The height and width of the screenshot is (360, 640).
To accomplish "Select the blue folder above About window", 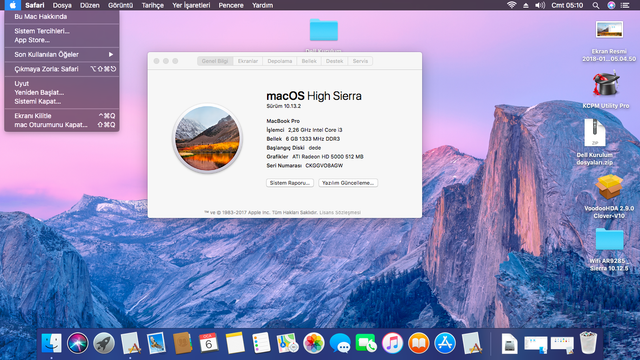I will pyautogui.click(x=324, y=30).
